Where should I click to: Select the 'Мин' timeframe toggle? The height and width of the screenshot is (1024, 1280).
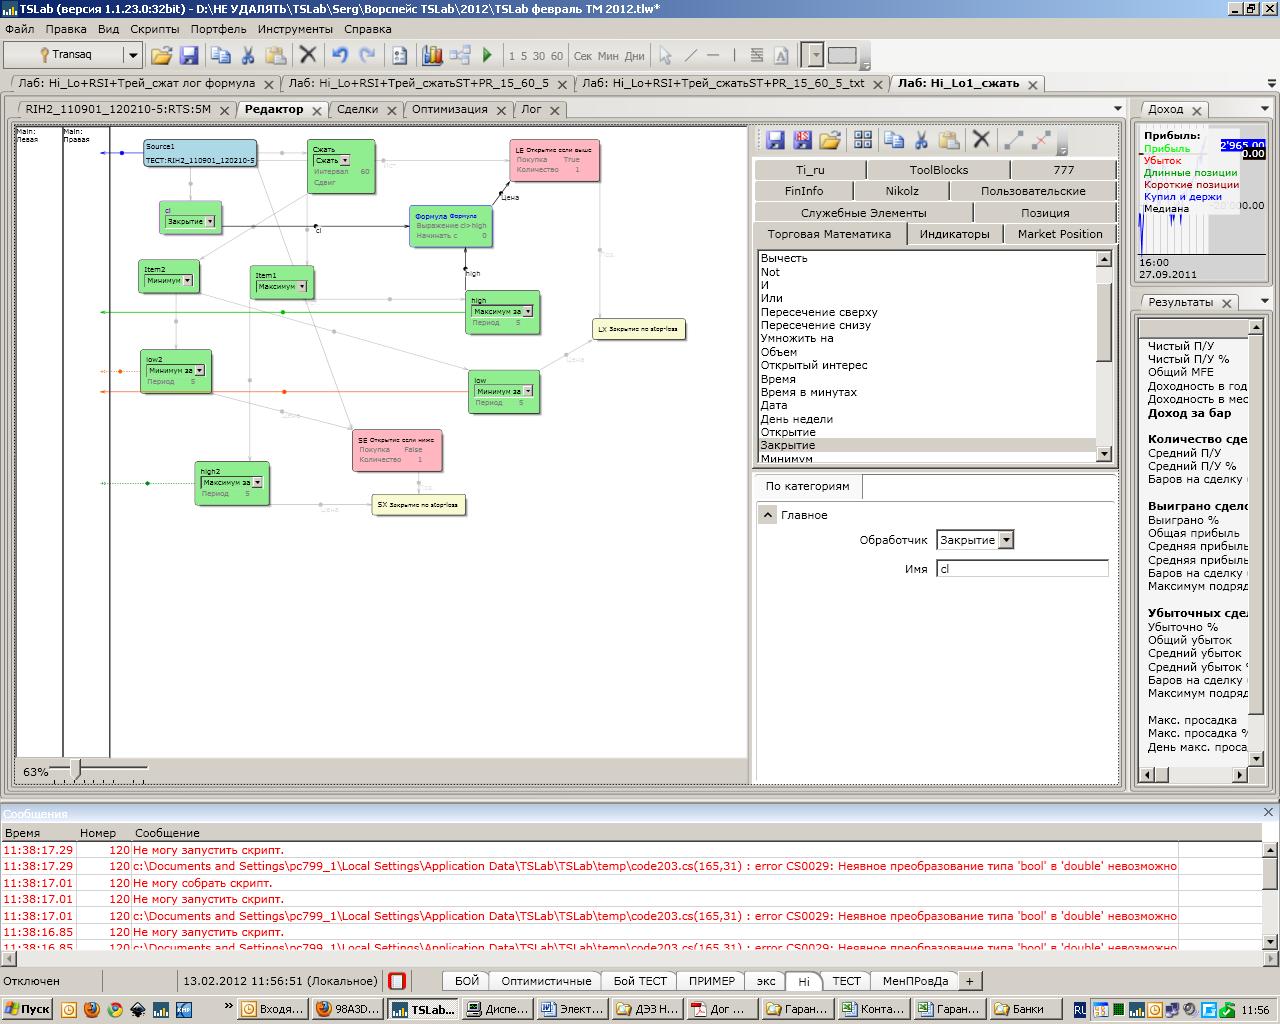coord(608,56)
